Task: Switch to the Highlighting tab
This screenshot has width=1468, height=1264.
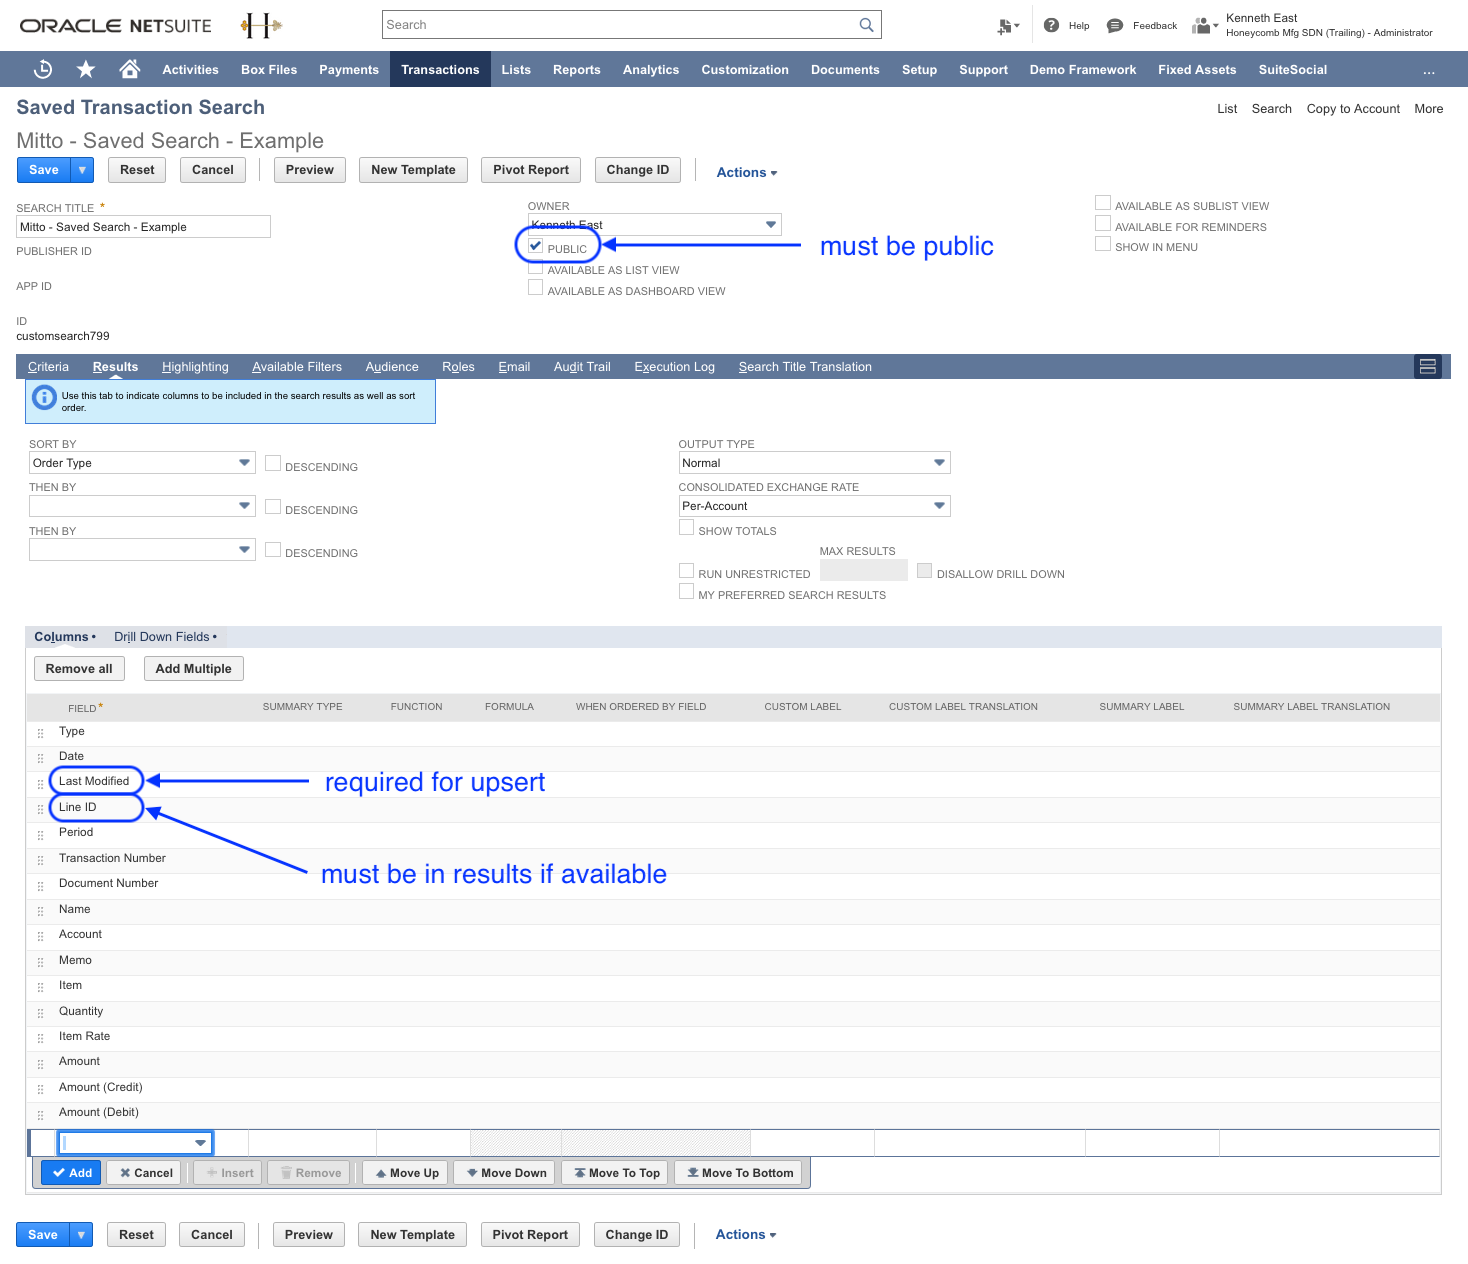Action: click(195, 367)
